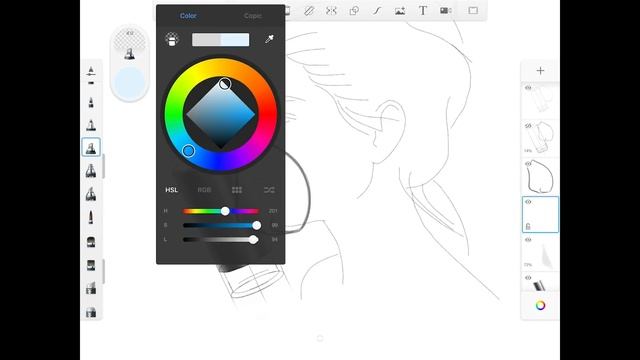Viewport: 640px width, 360px height.
Task: Select the thick outline shape layer thumbnail
Action: (x=540, y=176)
